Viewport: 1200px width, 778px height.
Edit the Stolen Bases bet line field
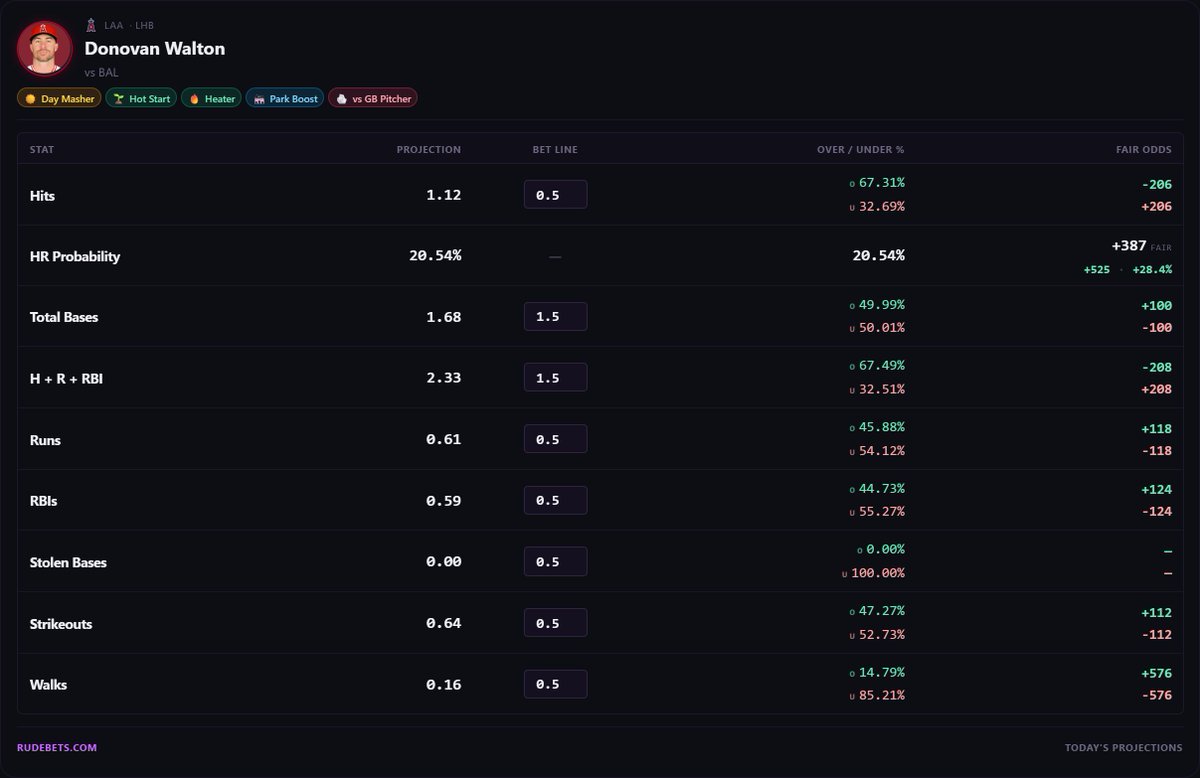tap(555, 561)
